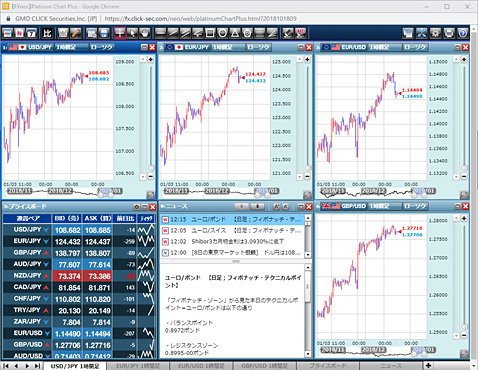This screenshot has width=478, height=370.
Task: Click the NZD/JPY BID price 73.374
Action: tap(68, 276)
